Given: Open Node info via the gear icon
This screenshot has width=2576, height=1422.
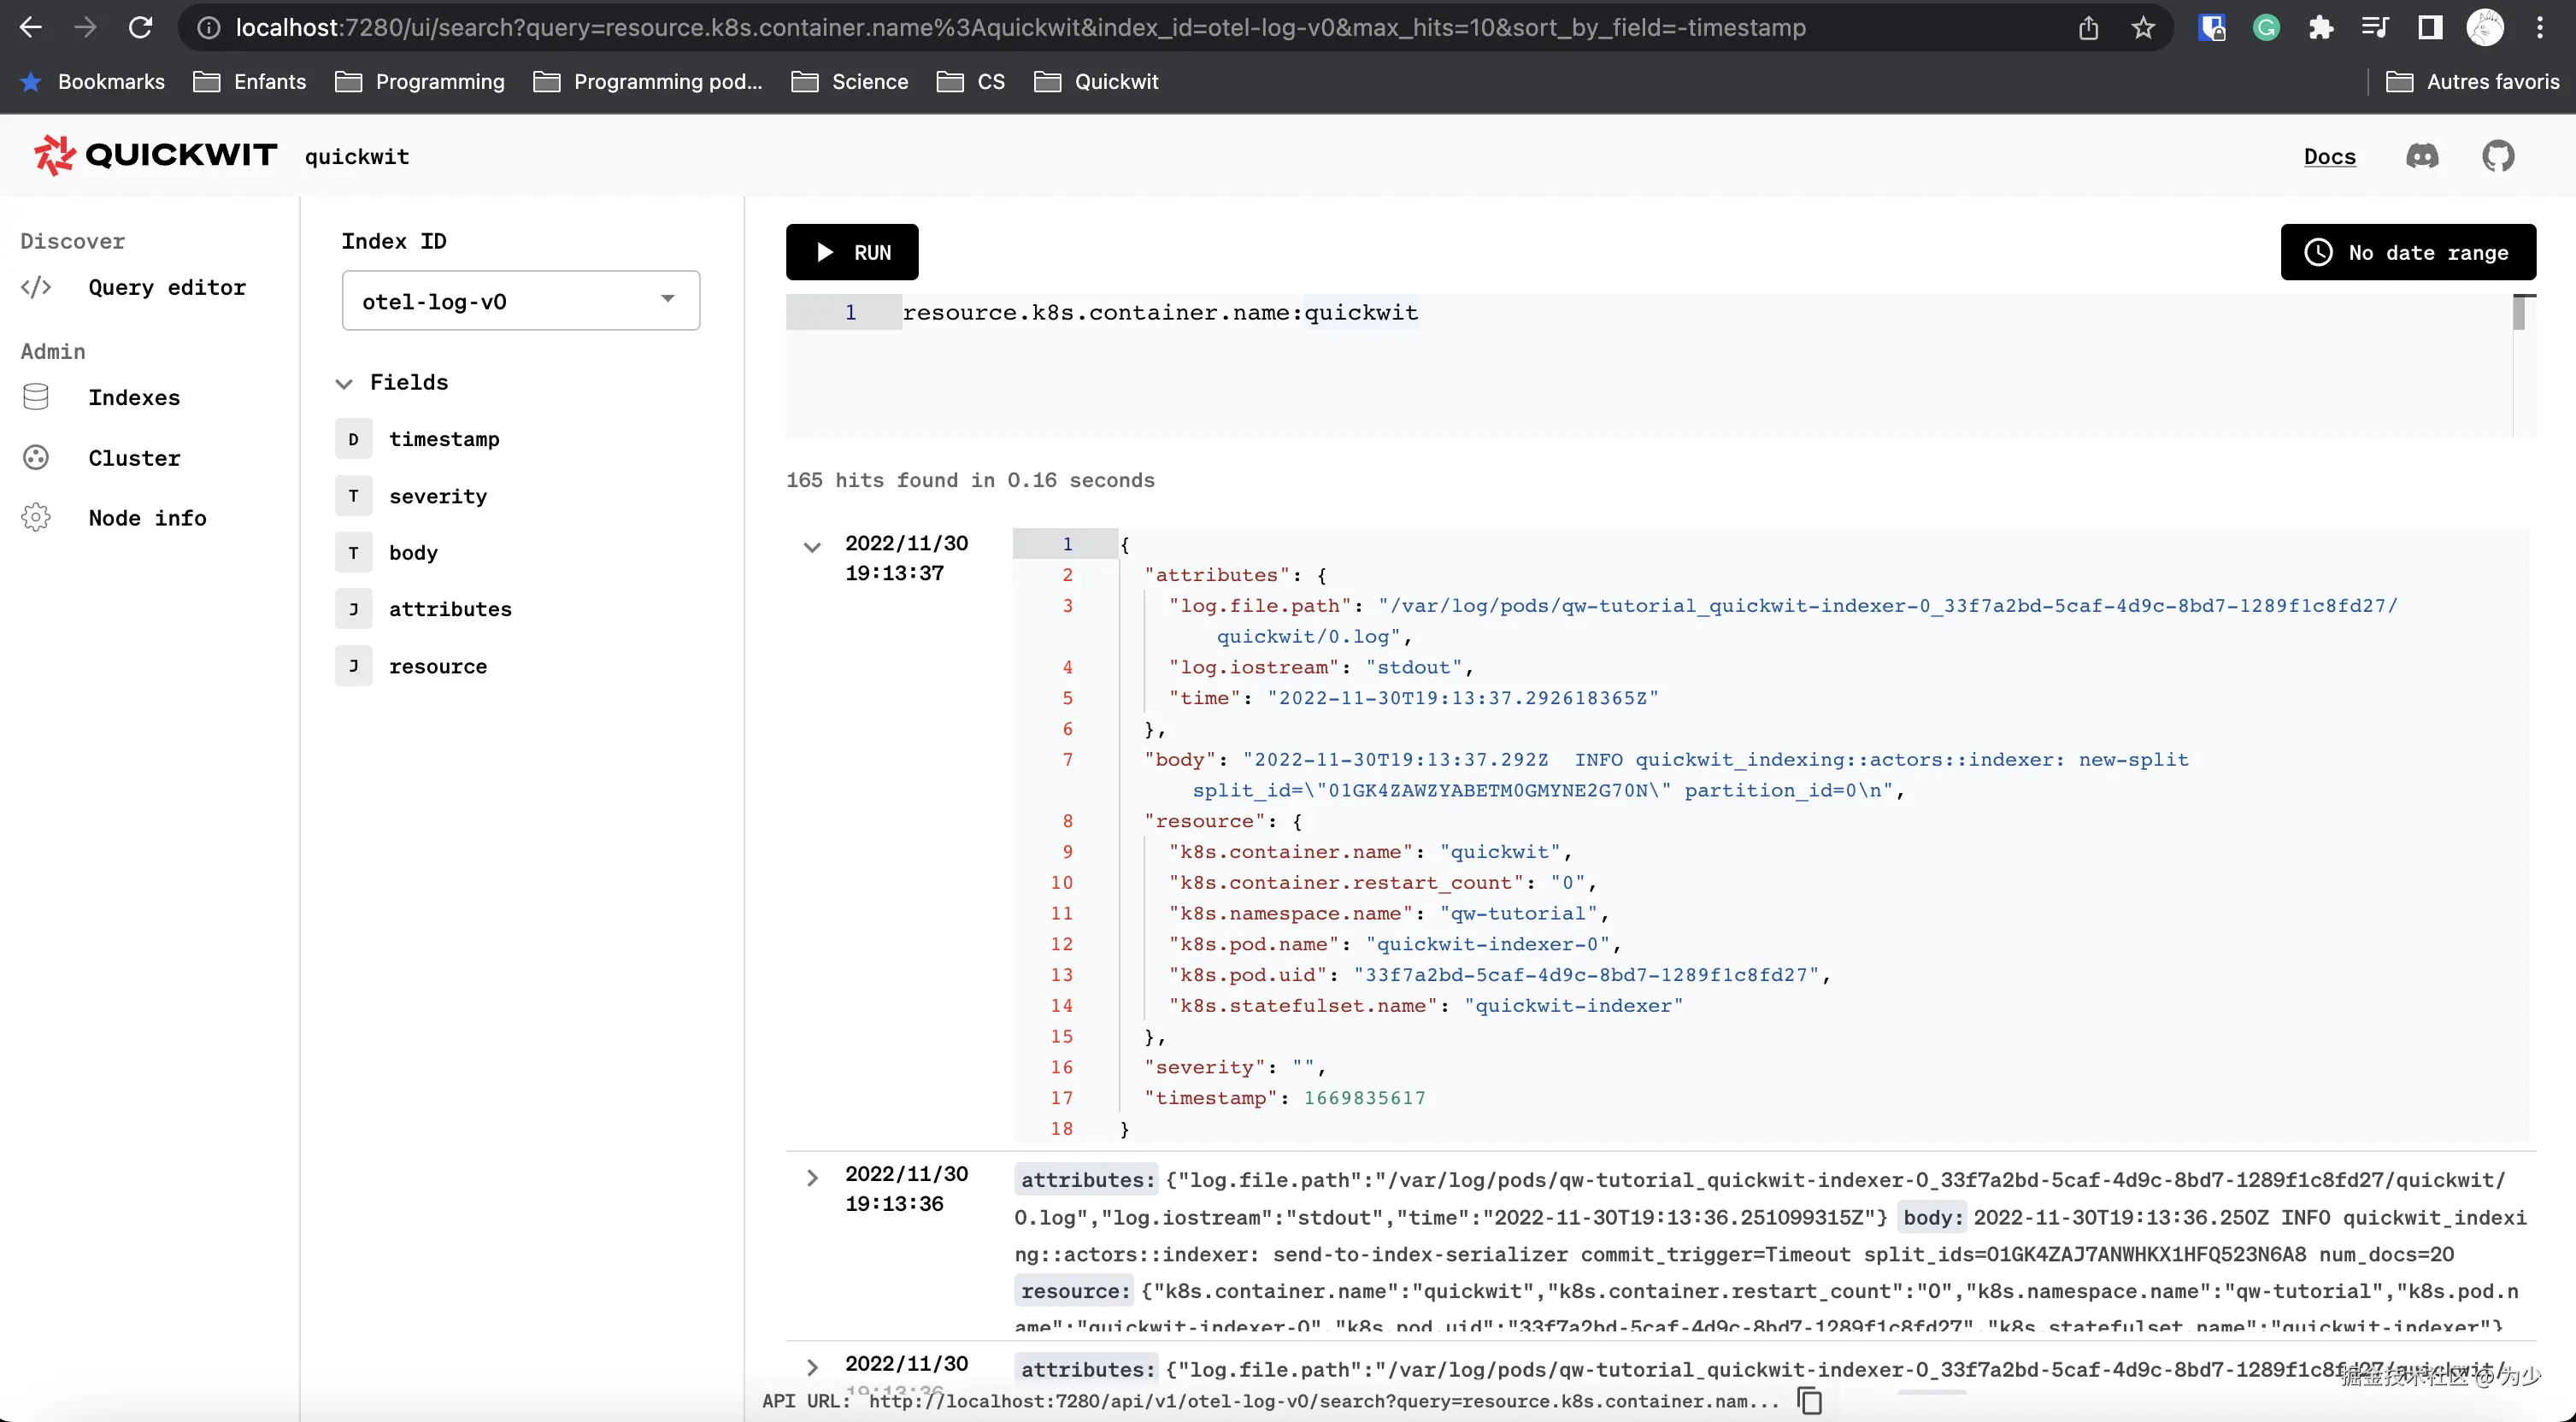Looking at the screenshot, I should (36, 517).
